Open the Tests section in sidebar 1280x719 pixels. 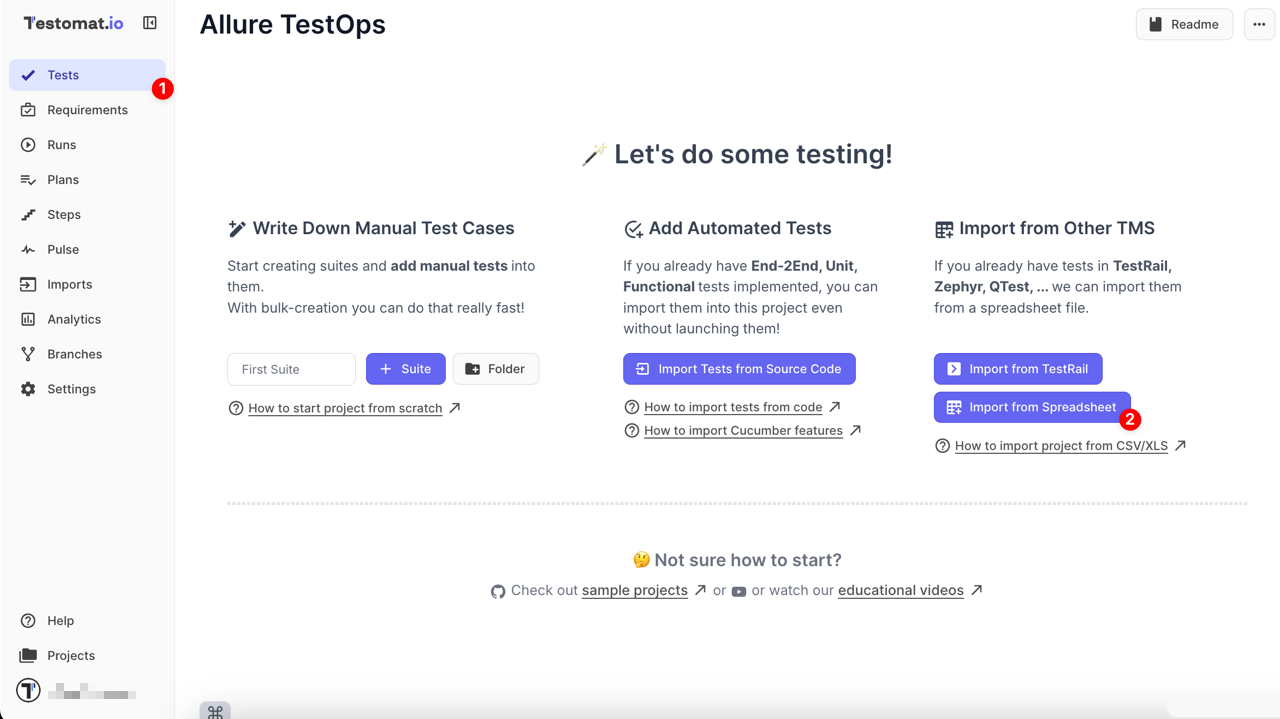coord(63,75)
